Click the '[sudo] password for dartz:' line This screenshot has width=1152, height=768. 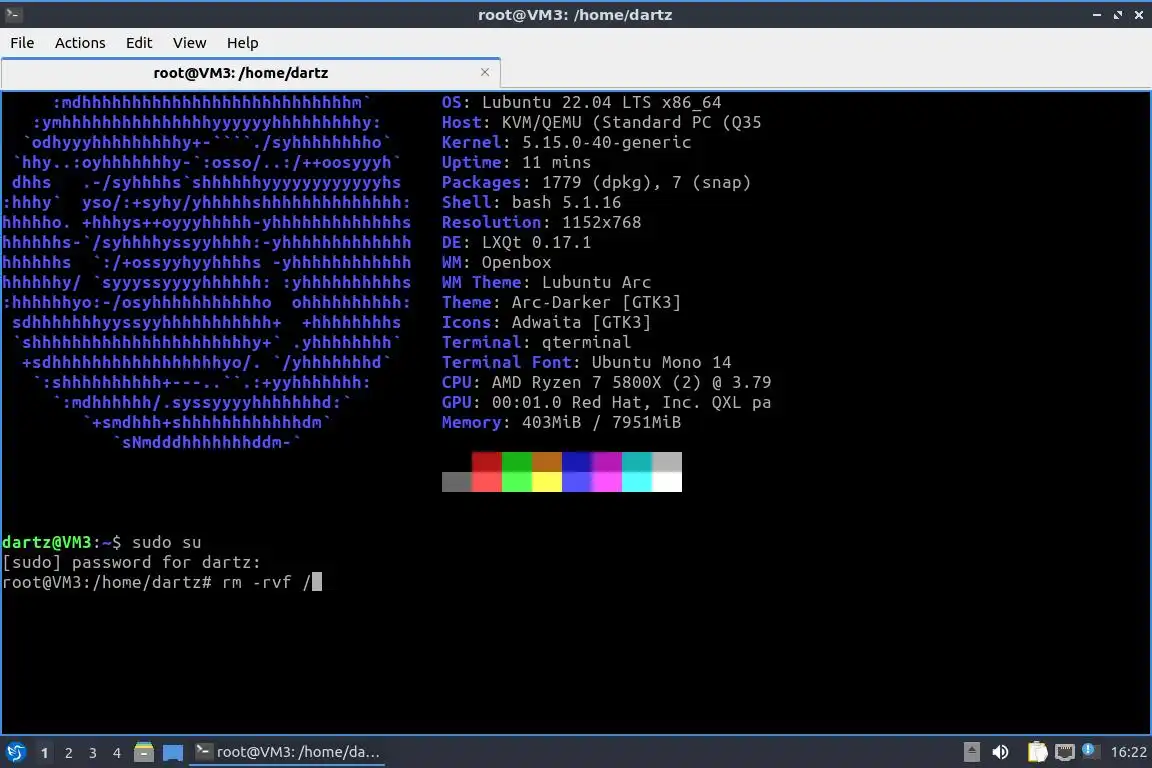coord(132,563)
